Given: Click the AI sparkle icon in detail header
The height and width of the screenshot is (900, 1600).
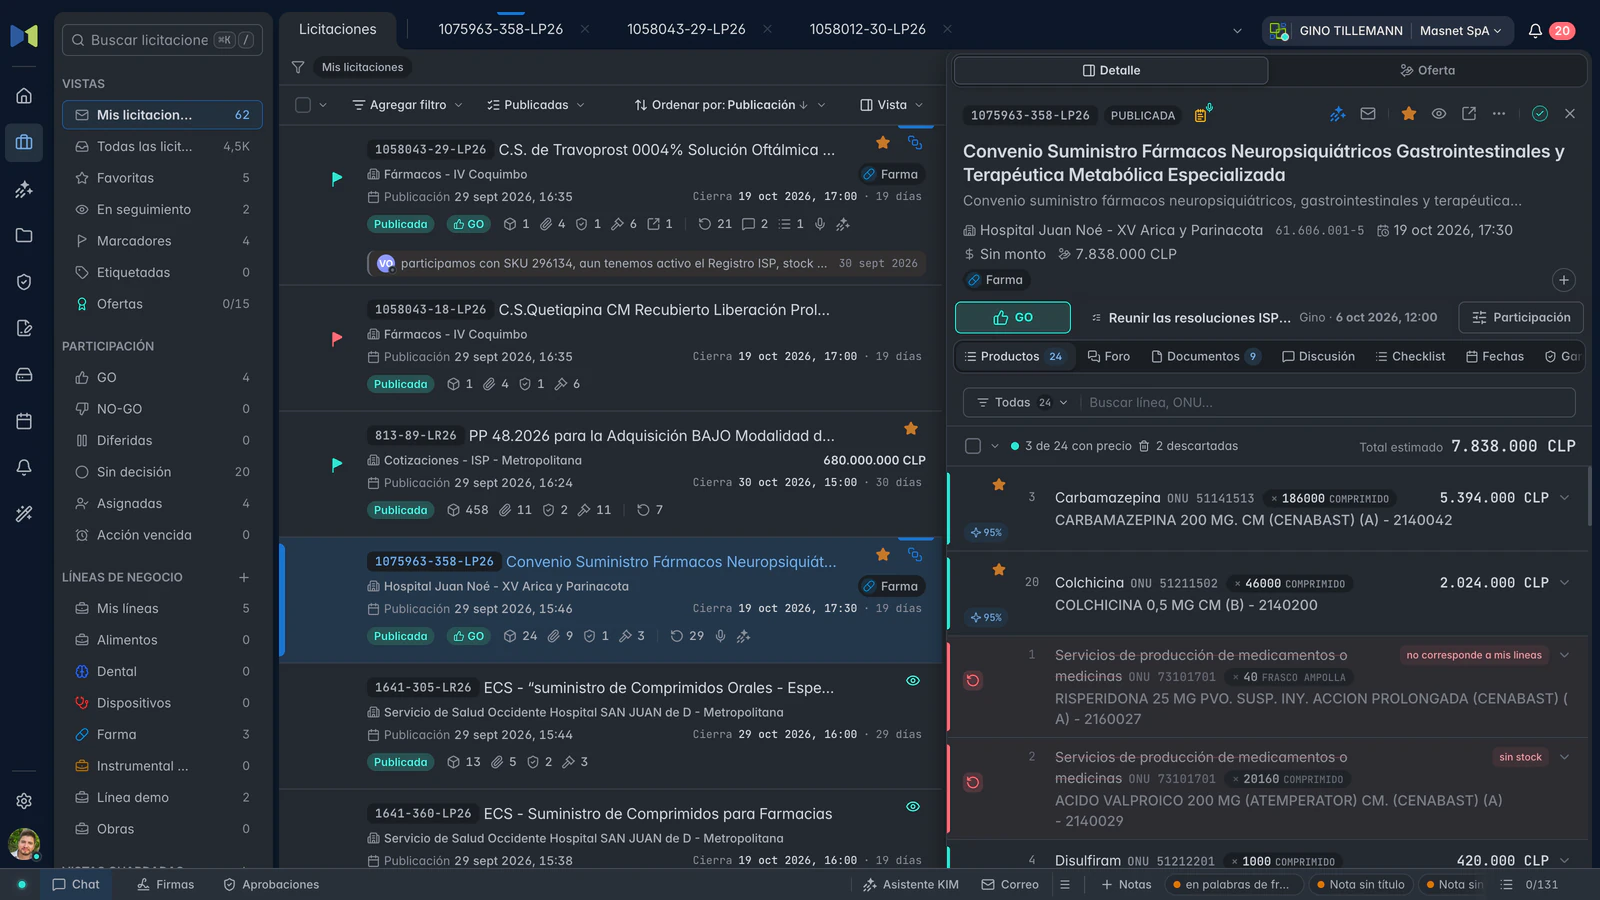Looking at the screenshot, I should 1337,114.
